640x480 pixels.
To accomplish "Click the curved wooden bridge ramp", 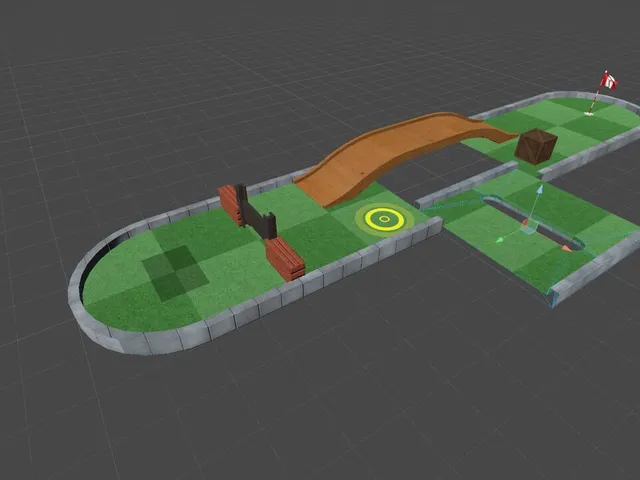I will tap(401, 154).
